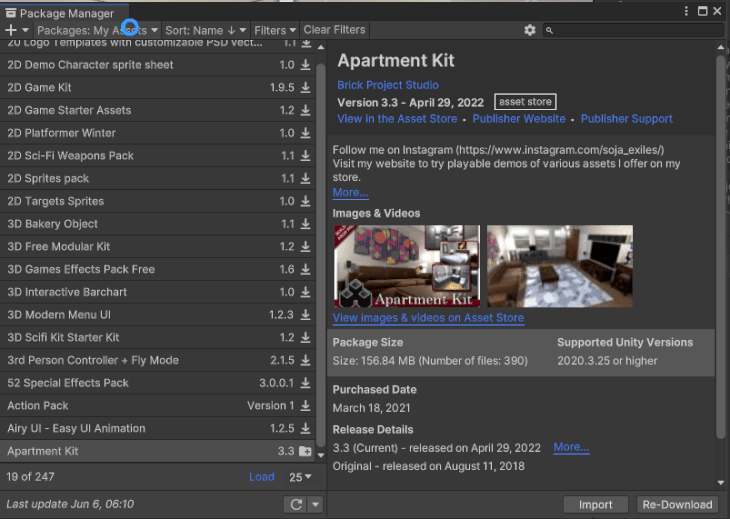Viewport: 730px width, 519px height.
Task: Click download icon for 3D Modern Menu UI
Action: pyautogui.click(x=305, y=315)
